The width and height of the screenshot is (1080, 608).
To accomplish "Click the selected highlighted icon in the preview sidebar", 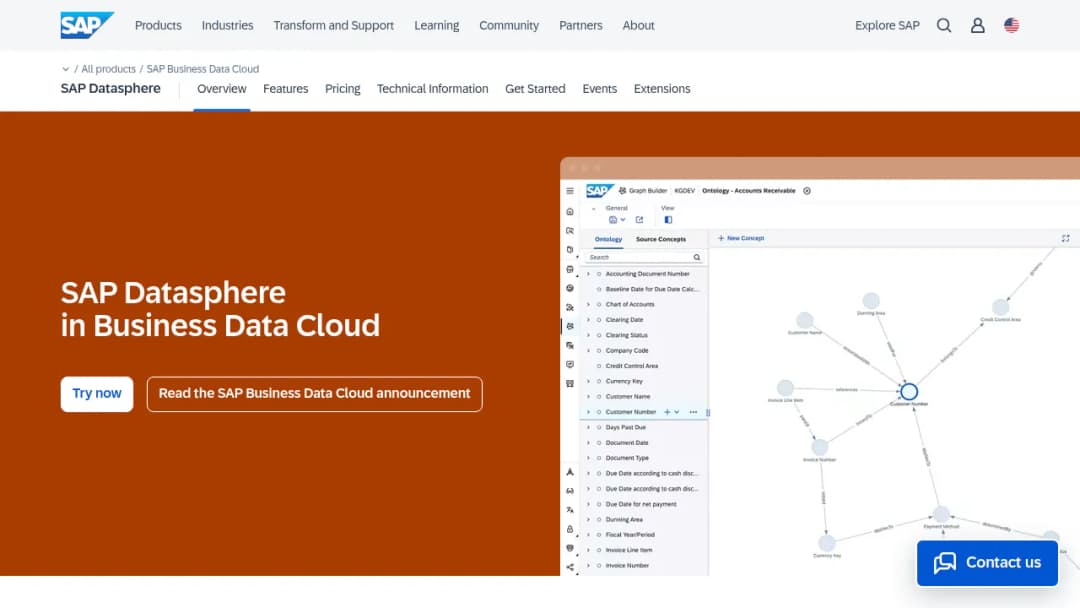I will (570, 326).
